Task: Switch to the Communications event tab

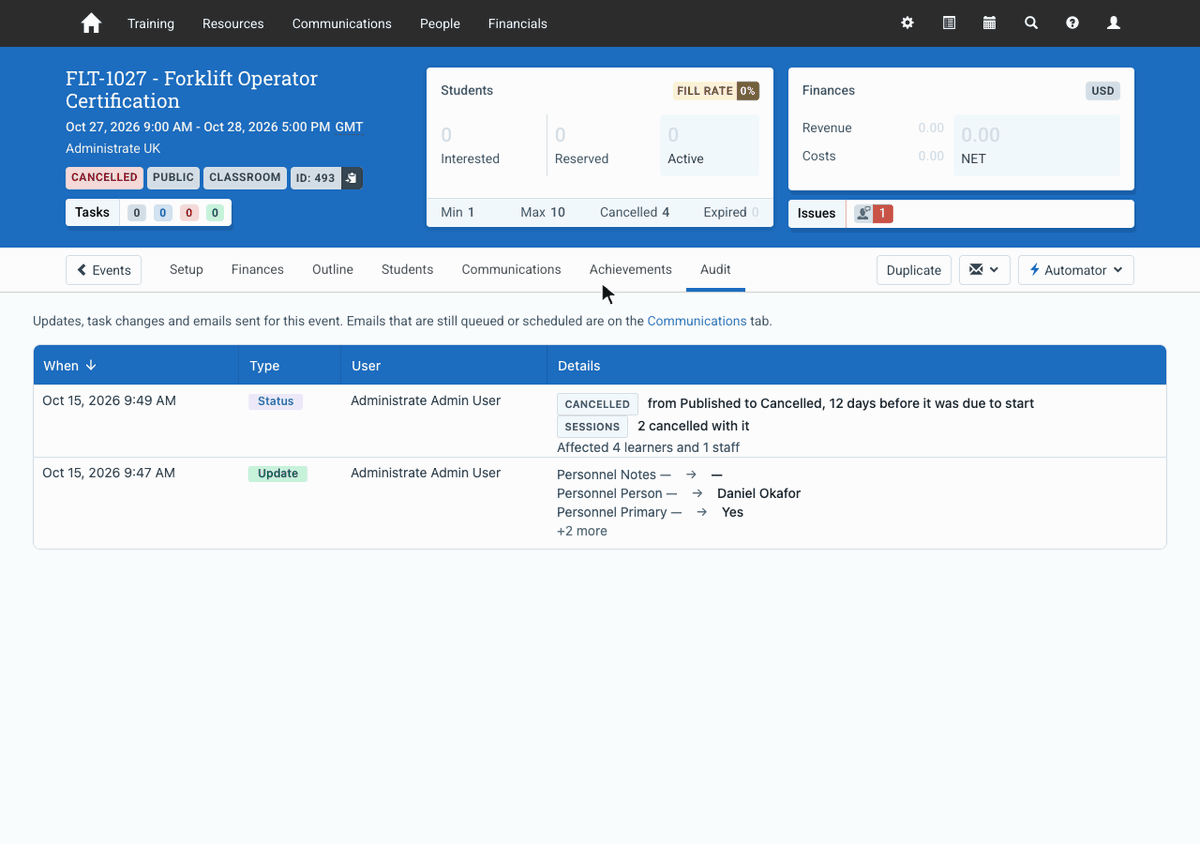Action: click(511, 269)
